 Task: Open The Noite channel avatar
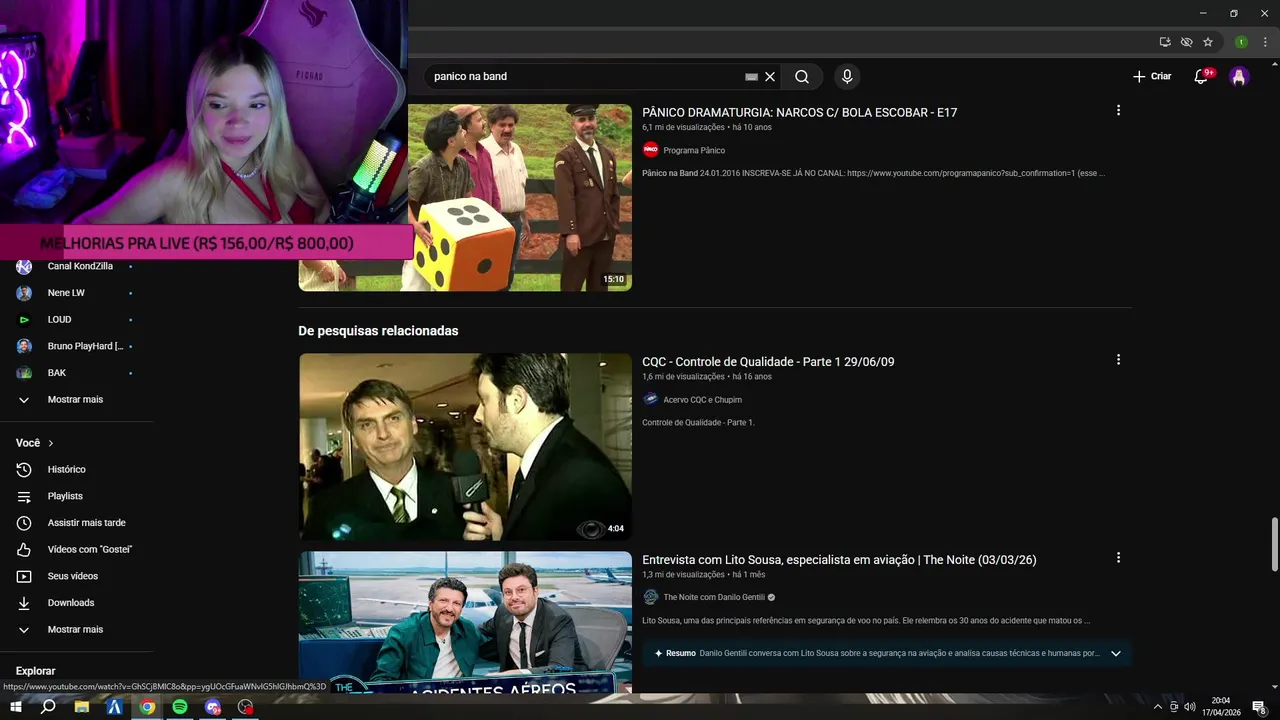point(650,597)
